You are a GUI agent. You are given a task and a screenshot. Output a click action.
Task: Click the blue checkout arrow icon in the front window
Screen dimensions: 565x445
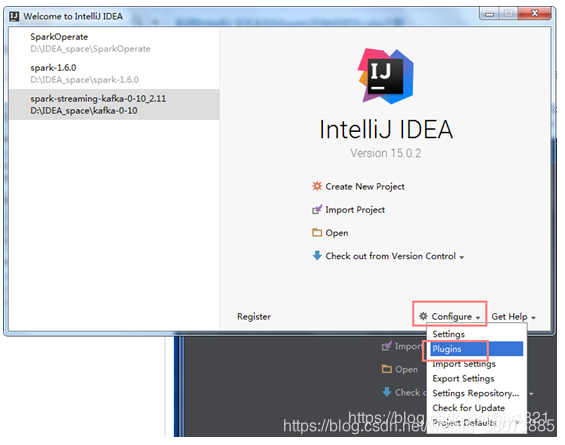point(317,255)
